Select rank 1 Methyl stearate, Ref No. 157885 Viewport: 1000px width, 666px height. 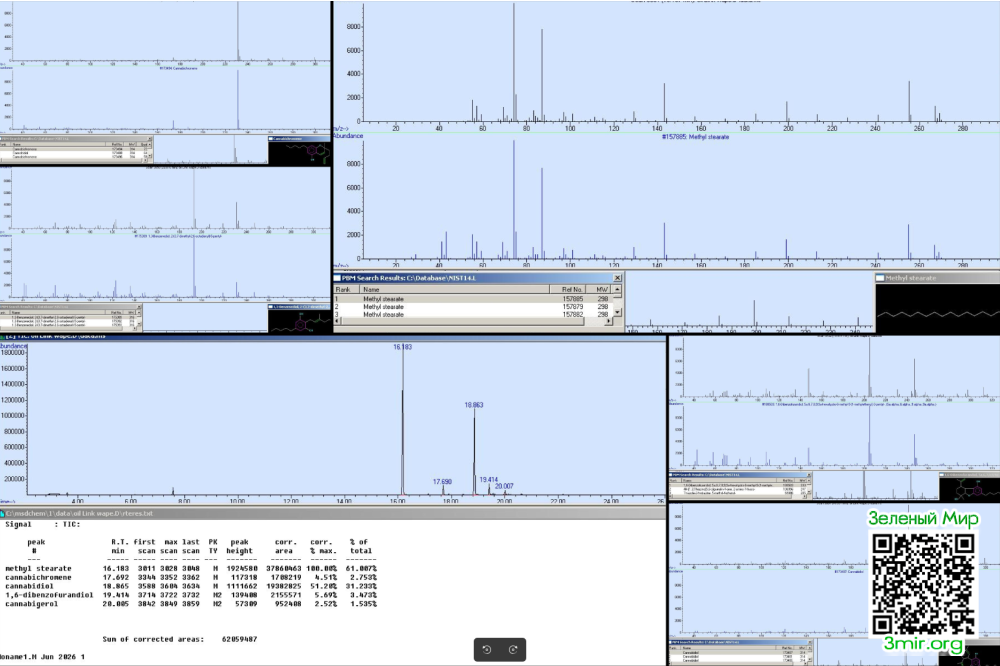473,299
